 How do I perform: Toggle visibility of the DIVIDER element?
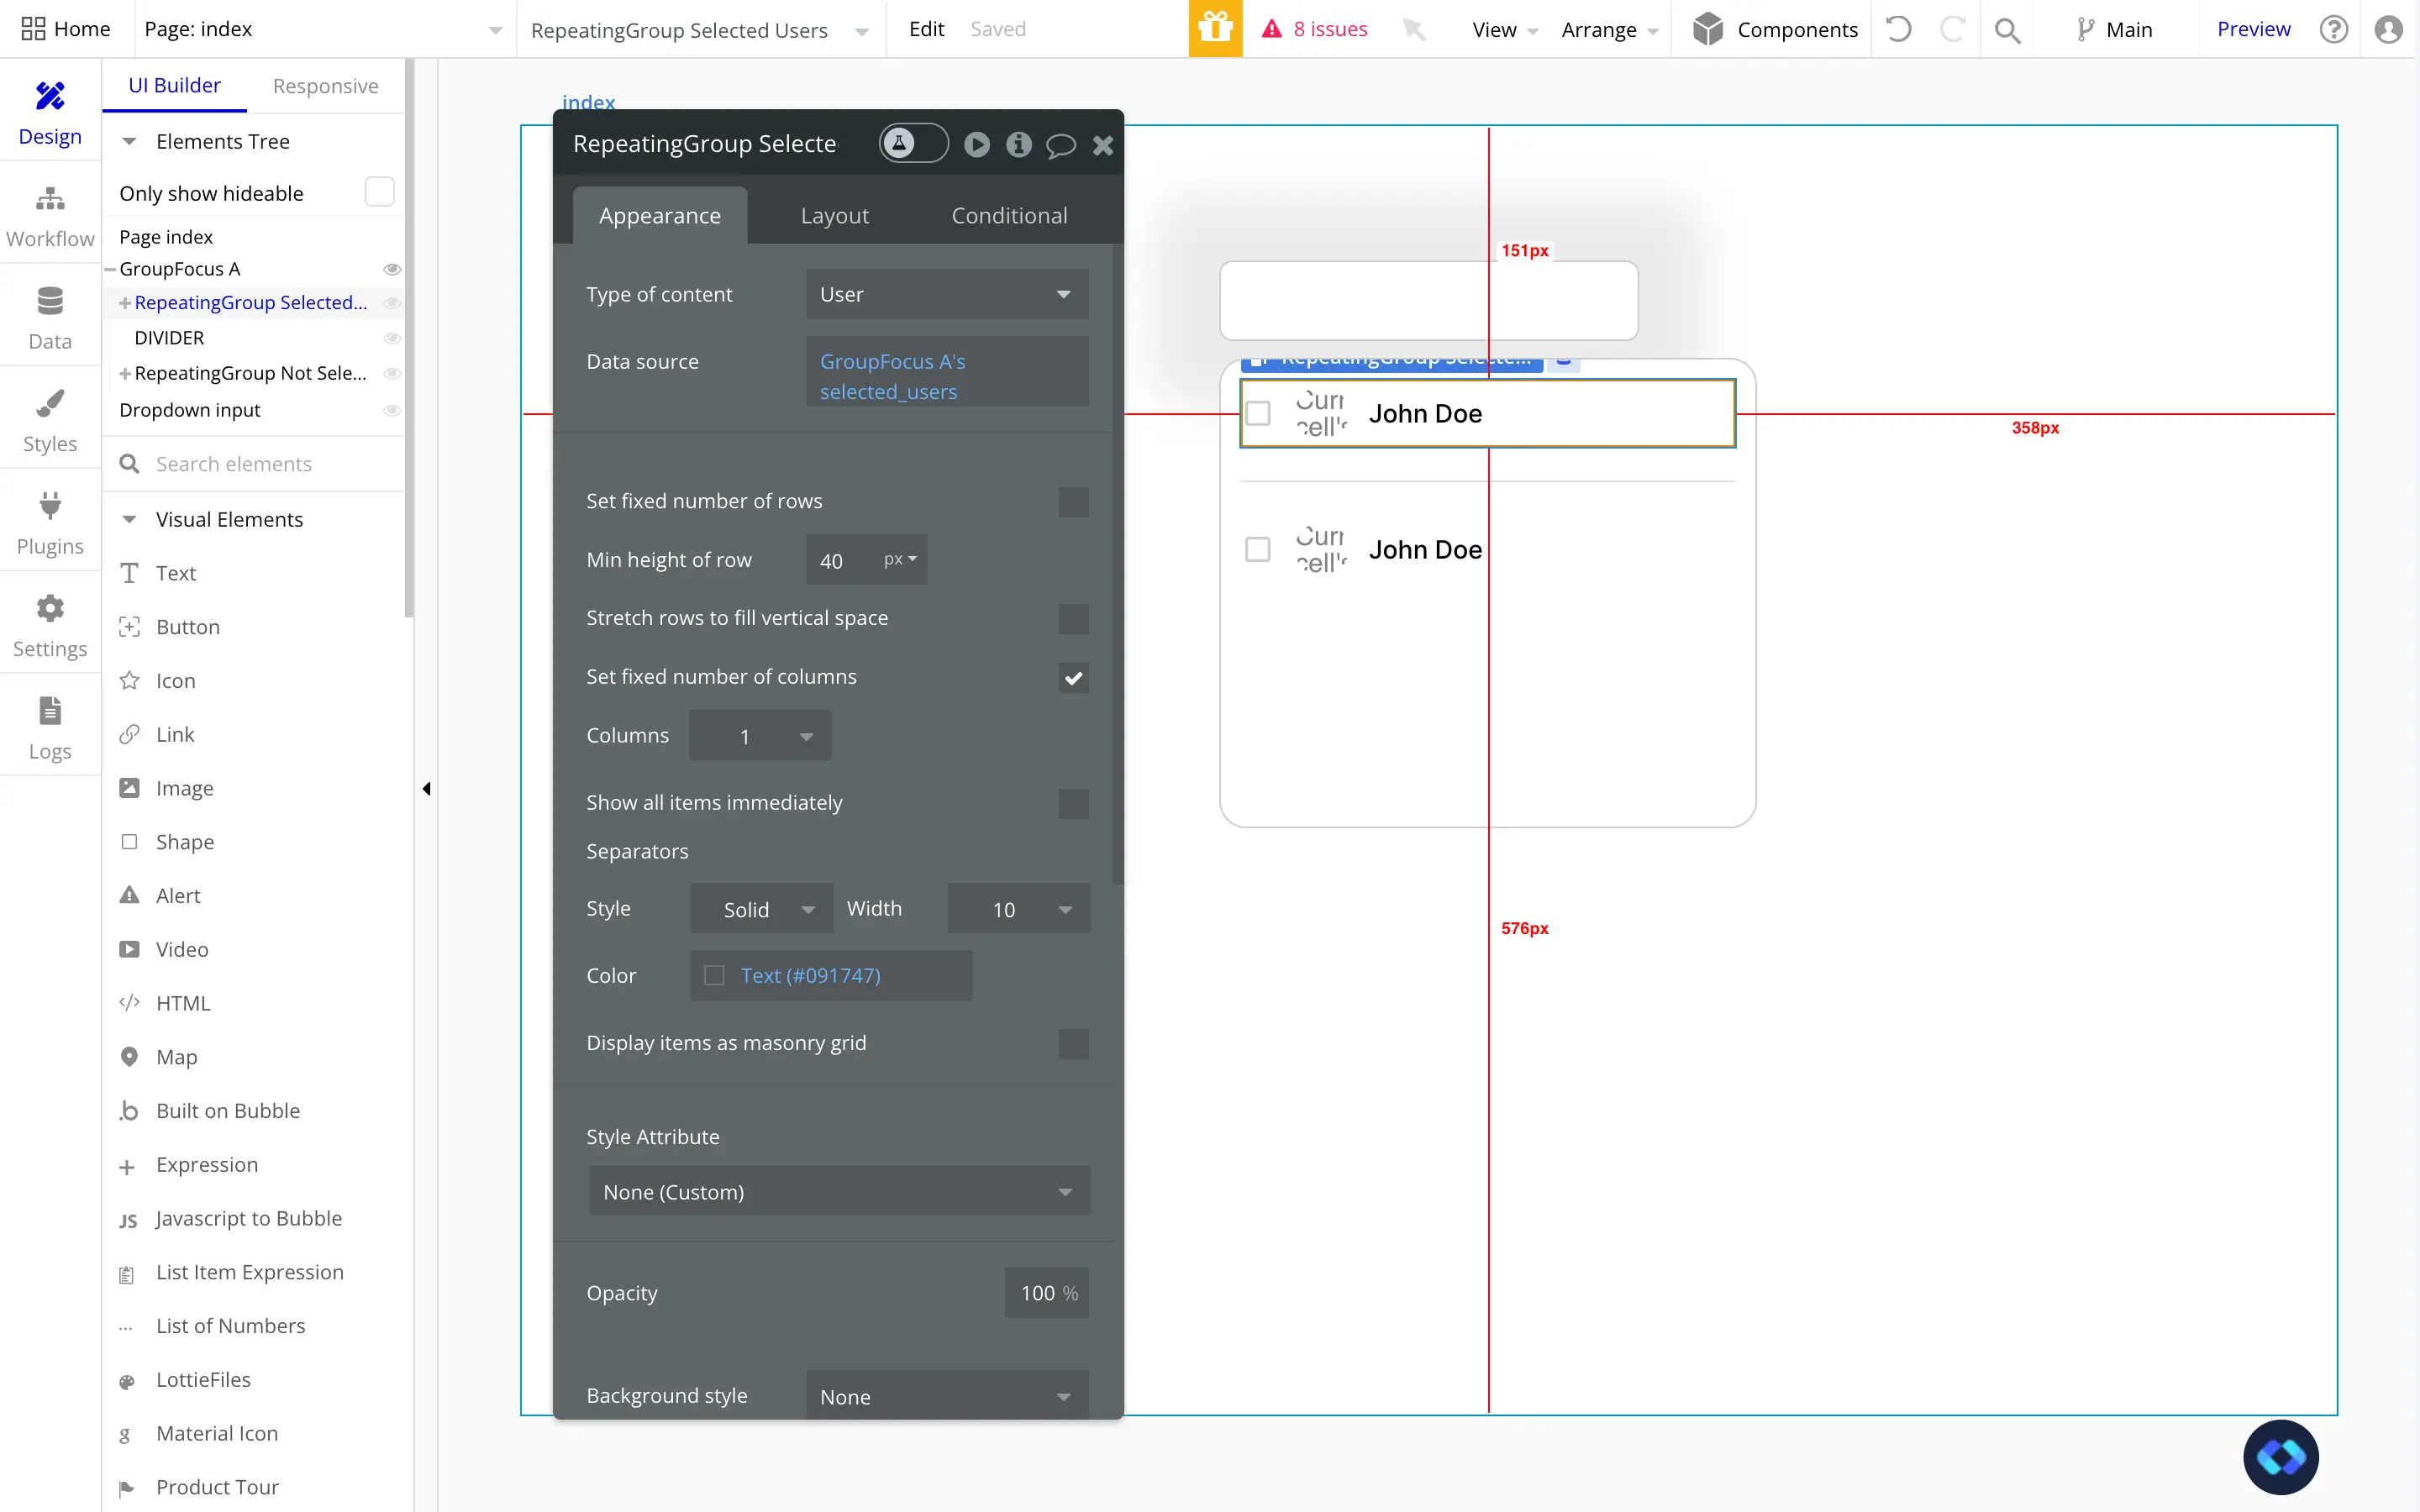(391, 338)
